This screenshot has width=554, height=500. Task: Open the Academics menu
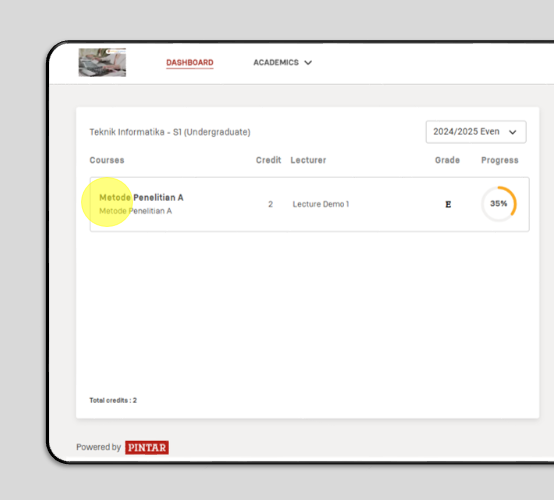tap(282, 63)
